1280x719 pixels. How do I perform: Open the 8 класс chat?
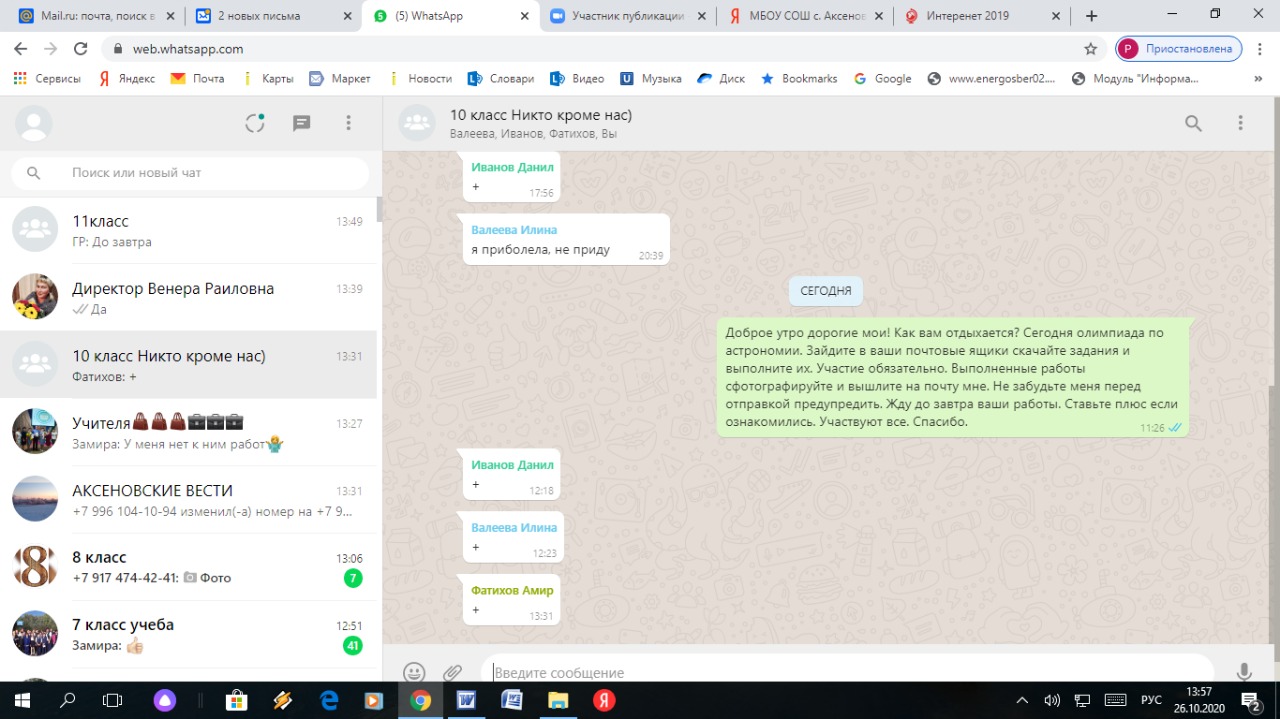click(190, 567)
